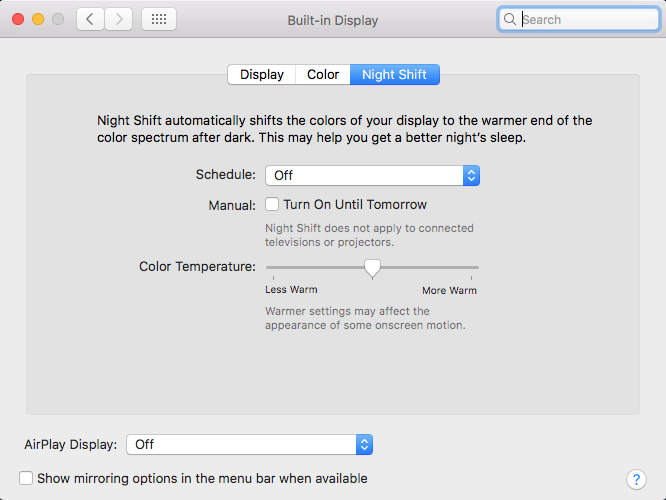Select the Night Shift tab
This screenshot has height=500, width=666.
pyautogui.click(x=395, y=75)
